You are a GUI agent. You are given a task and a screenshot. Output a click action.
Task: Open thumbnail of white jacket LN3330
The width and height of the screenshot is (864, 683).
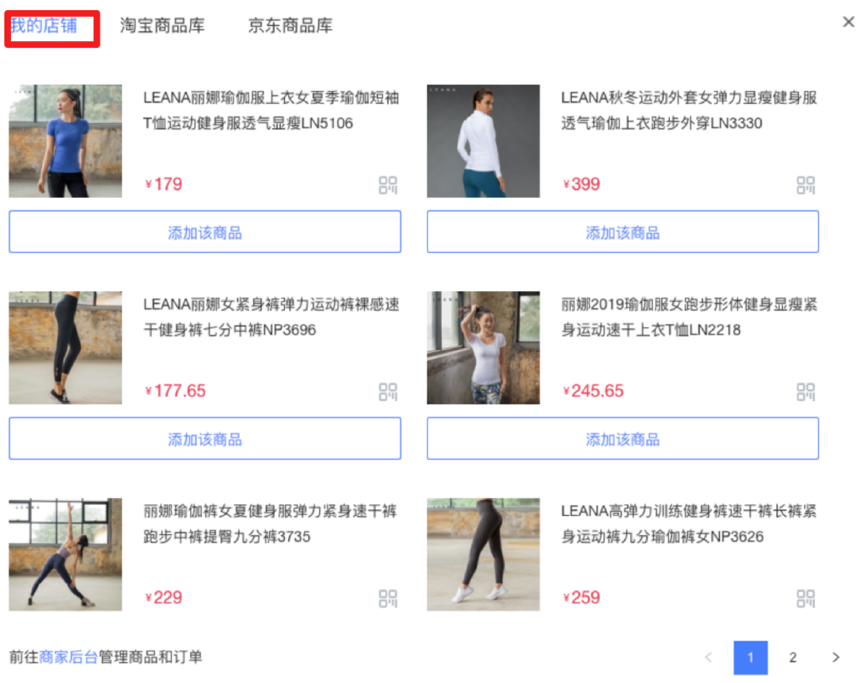click(x=483, y=141)
